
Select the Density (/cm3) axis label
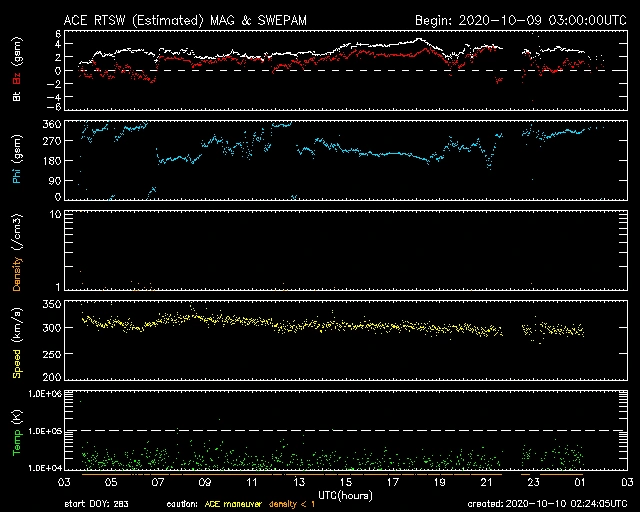click(x=18, y=250)
